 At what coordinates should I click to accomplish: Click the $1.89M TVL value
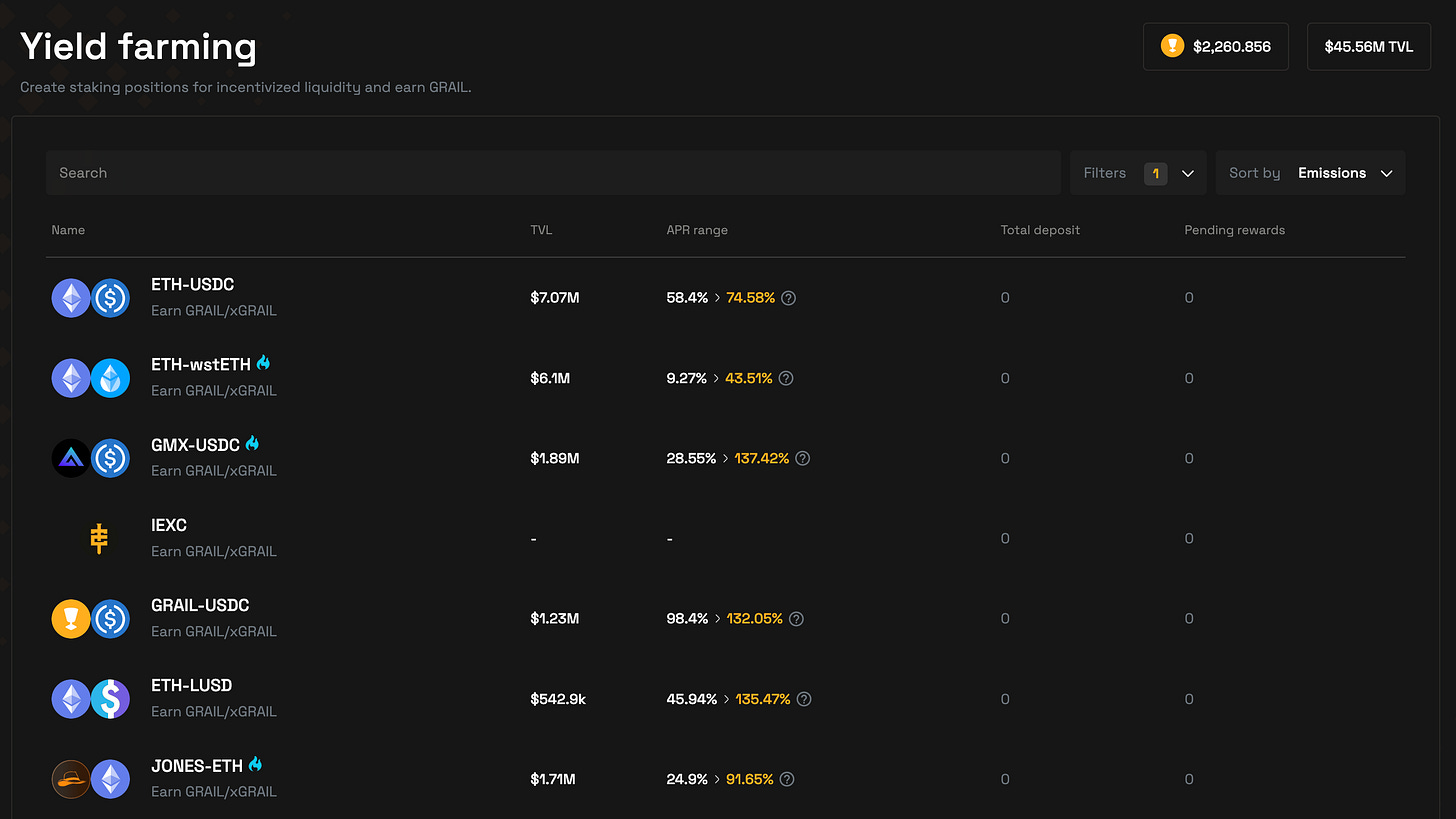[x=555, y=458]
